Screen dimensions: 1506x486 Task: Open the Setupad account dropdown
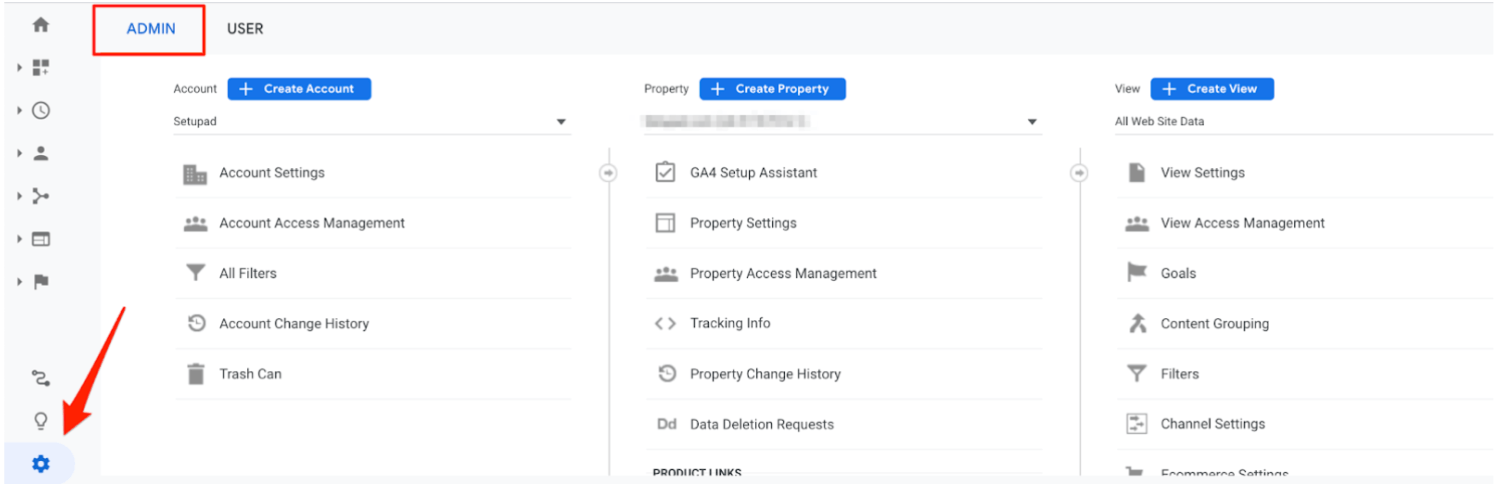point(371,122)
